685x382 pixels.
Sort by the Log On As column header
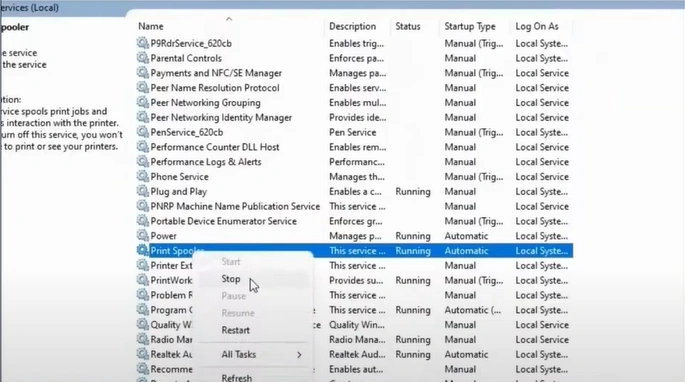pyautogui.click(x=536, y=26)
